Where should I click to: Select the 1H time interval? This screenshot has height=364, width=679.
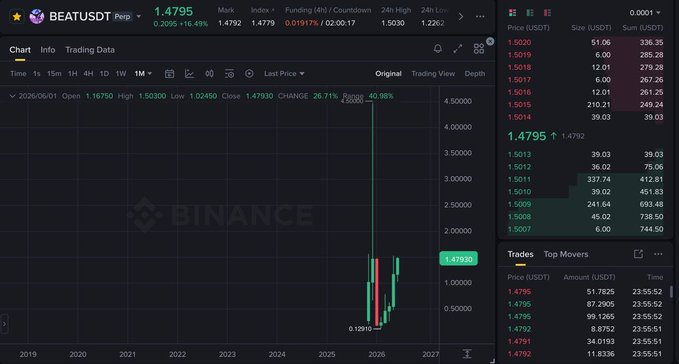point(73,74)
